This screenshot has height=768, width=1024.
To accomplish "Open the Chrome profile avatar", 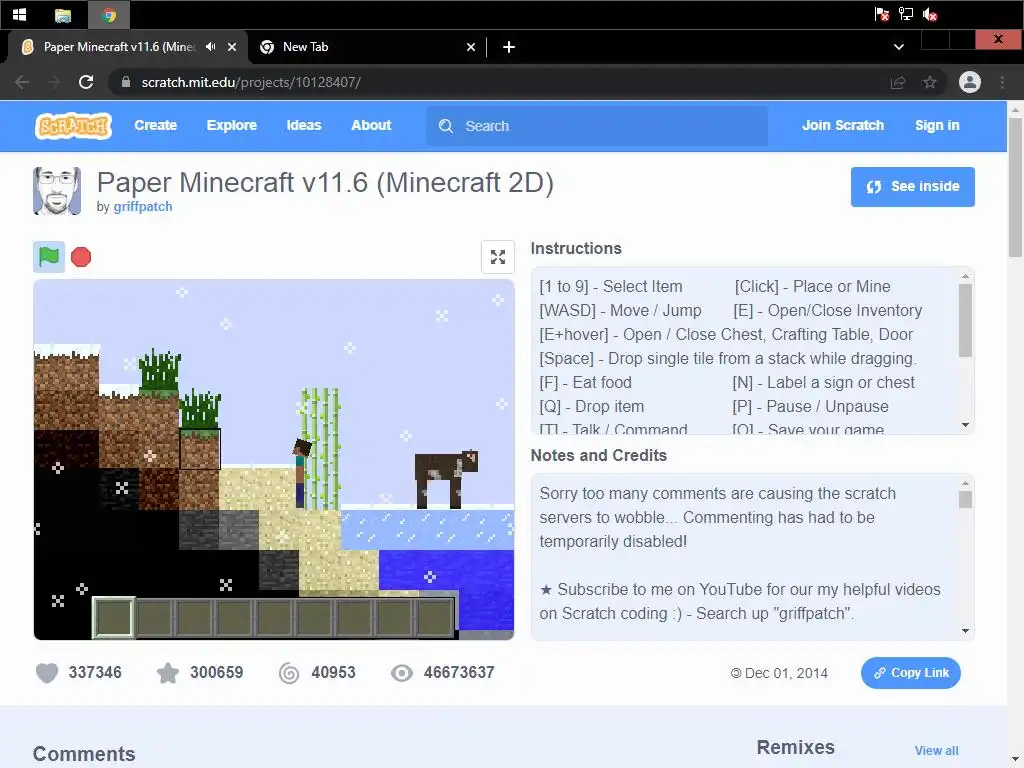I will click(970, 82).
